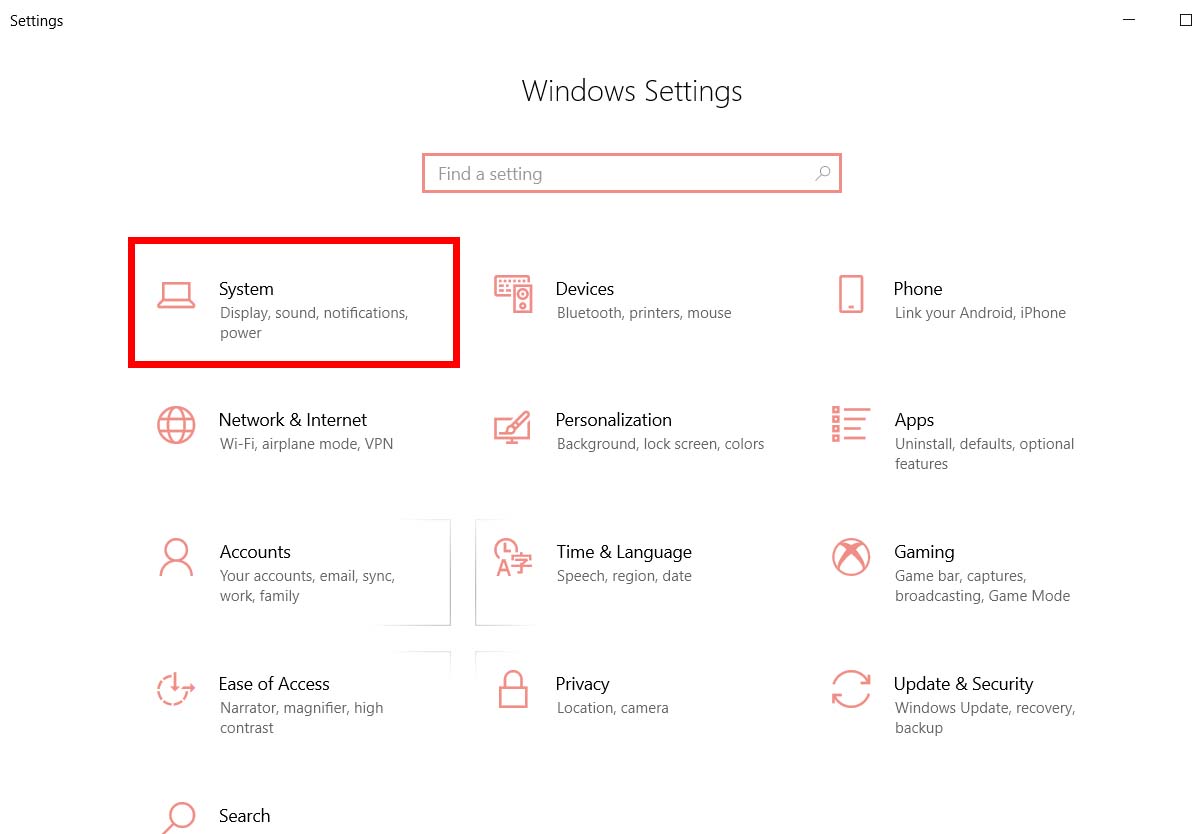The height and width of the screenshot is (834, 1199).
Task: Click 'Speech, region, date' description
Action: pos(624,576)
